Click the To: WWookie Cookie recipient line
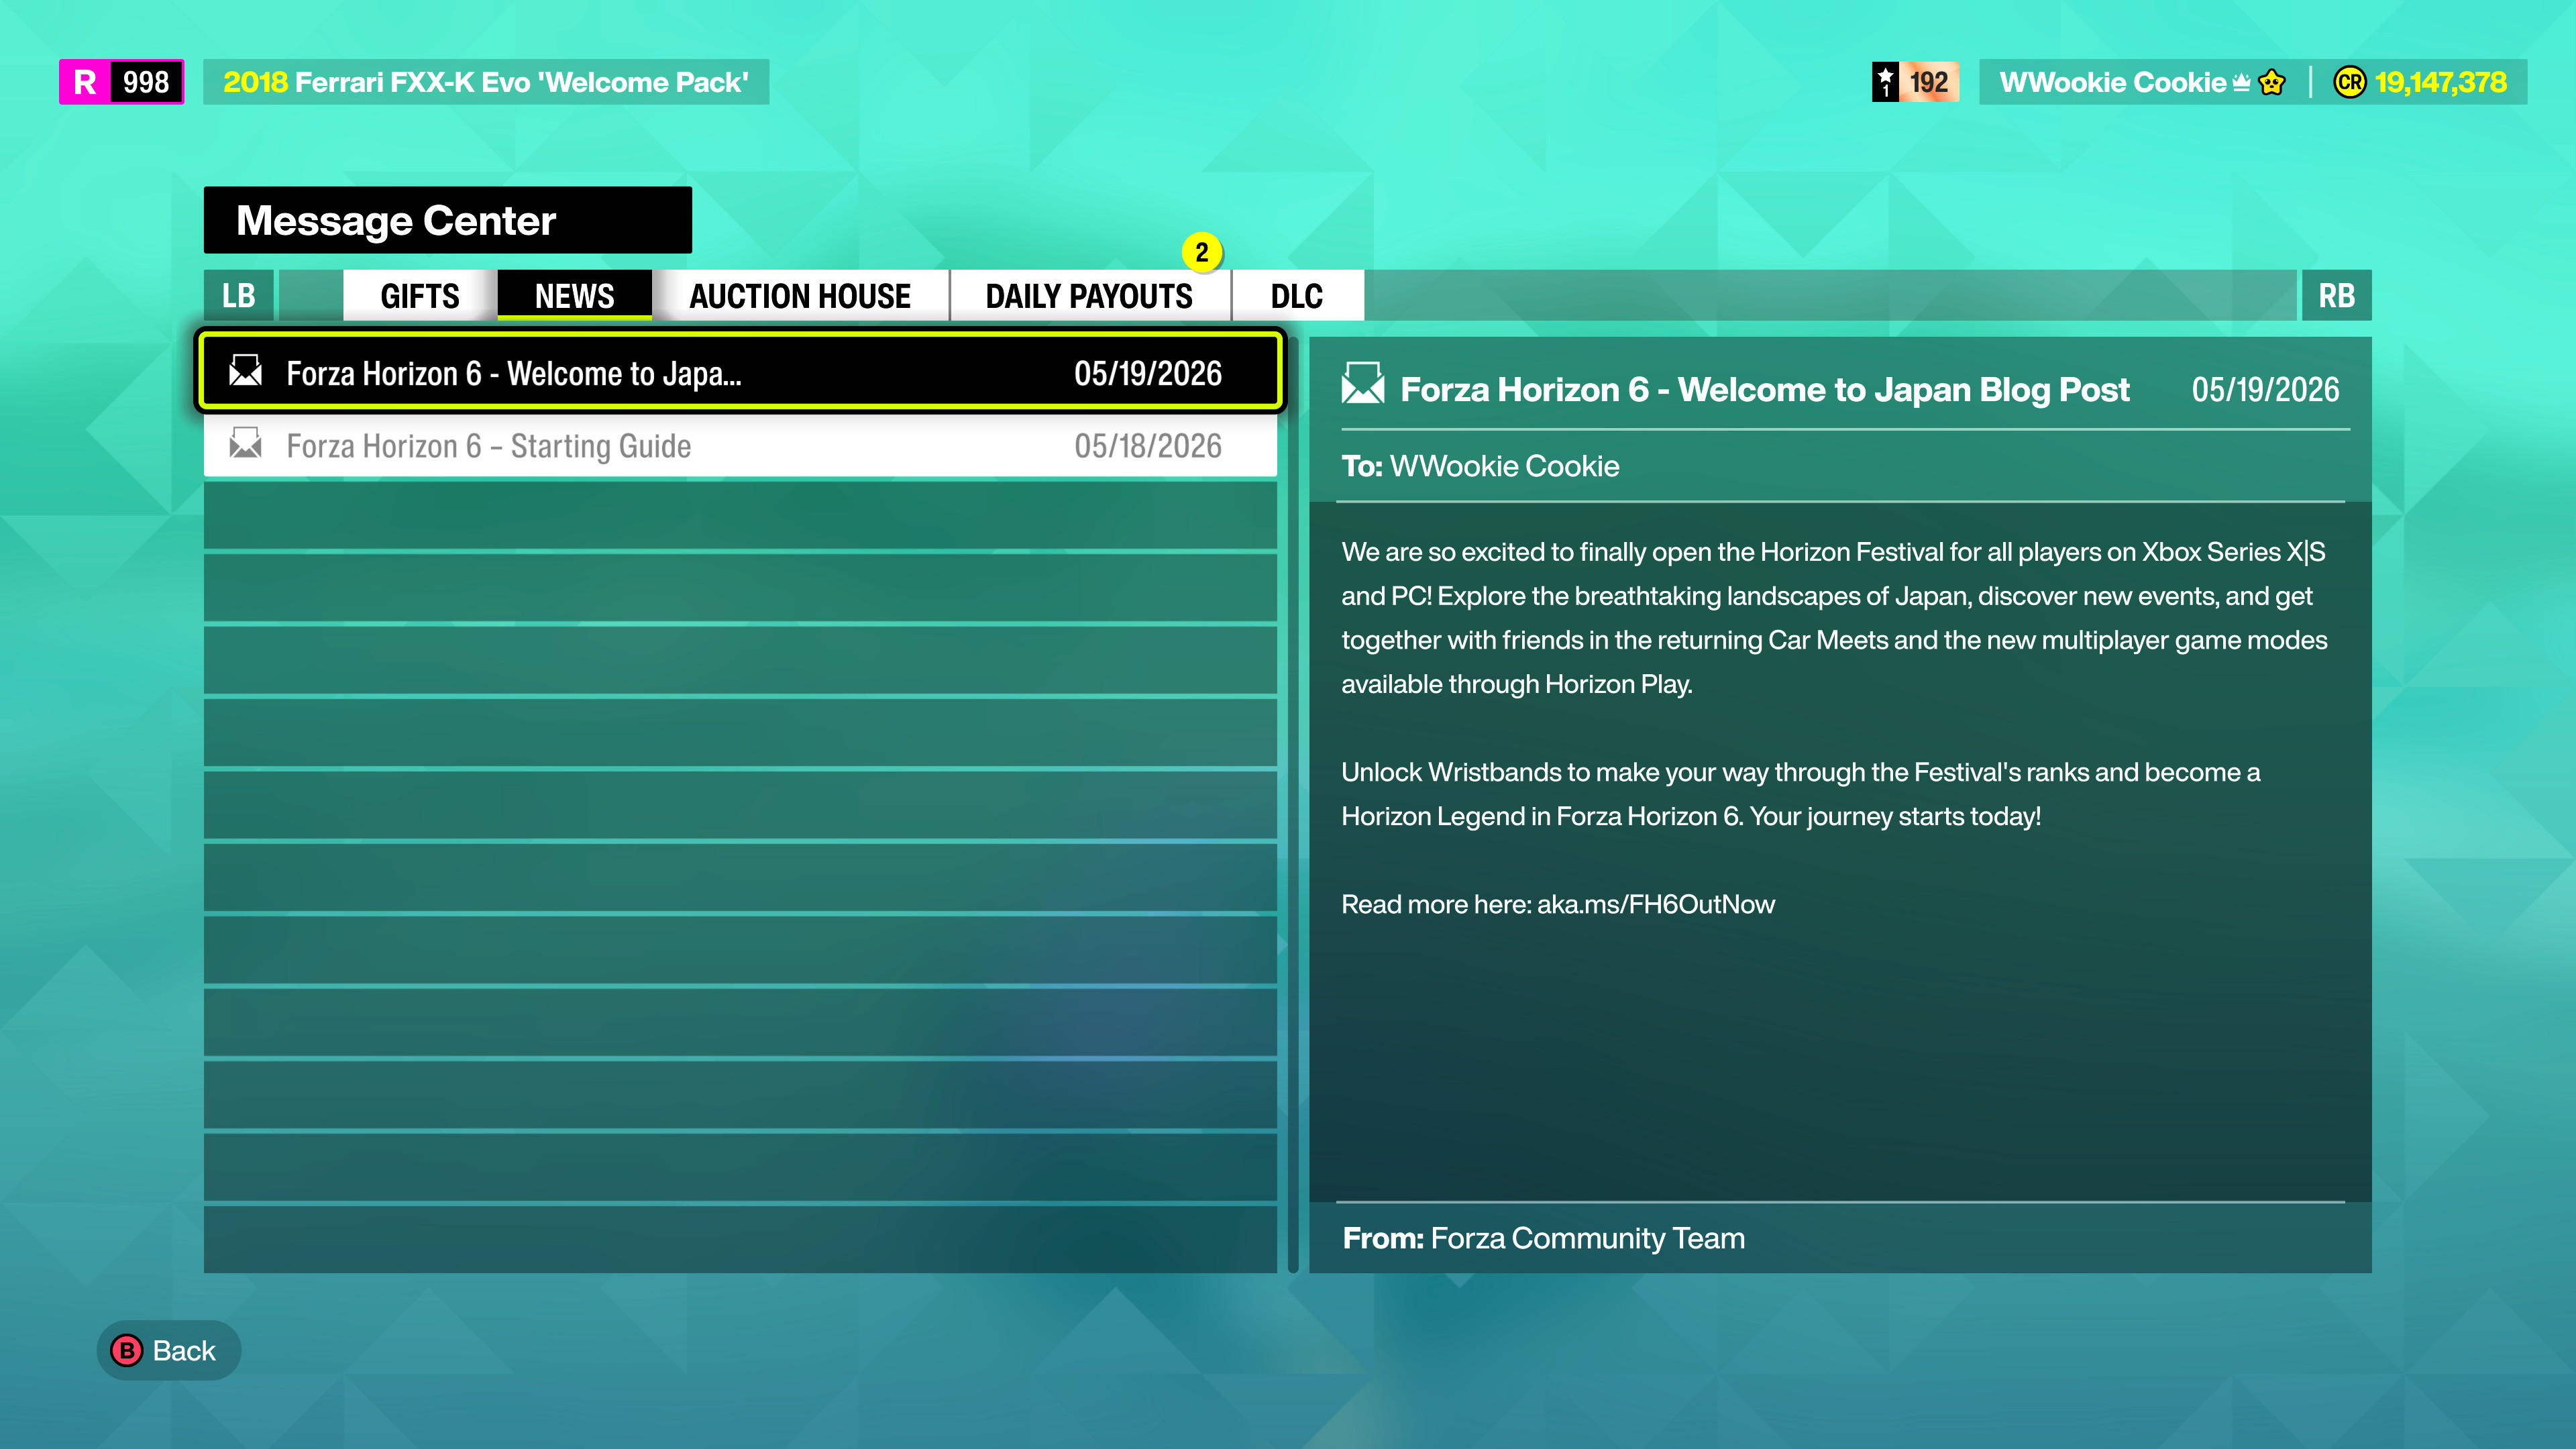This screenshot has height=1449, width=2576. (x=1480, y=466)
